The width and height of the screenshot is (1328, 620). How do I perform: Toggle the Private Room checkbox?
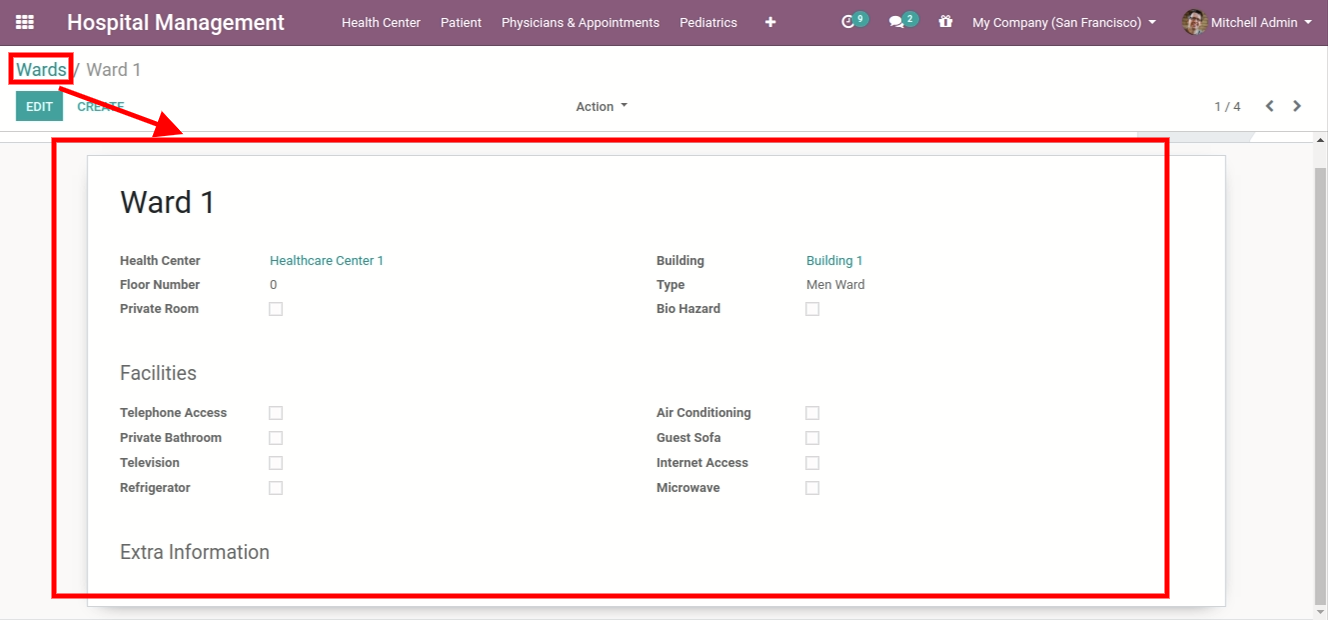(276, 309)
